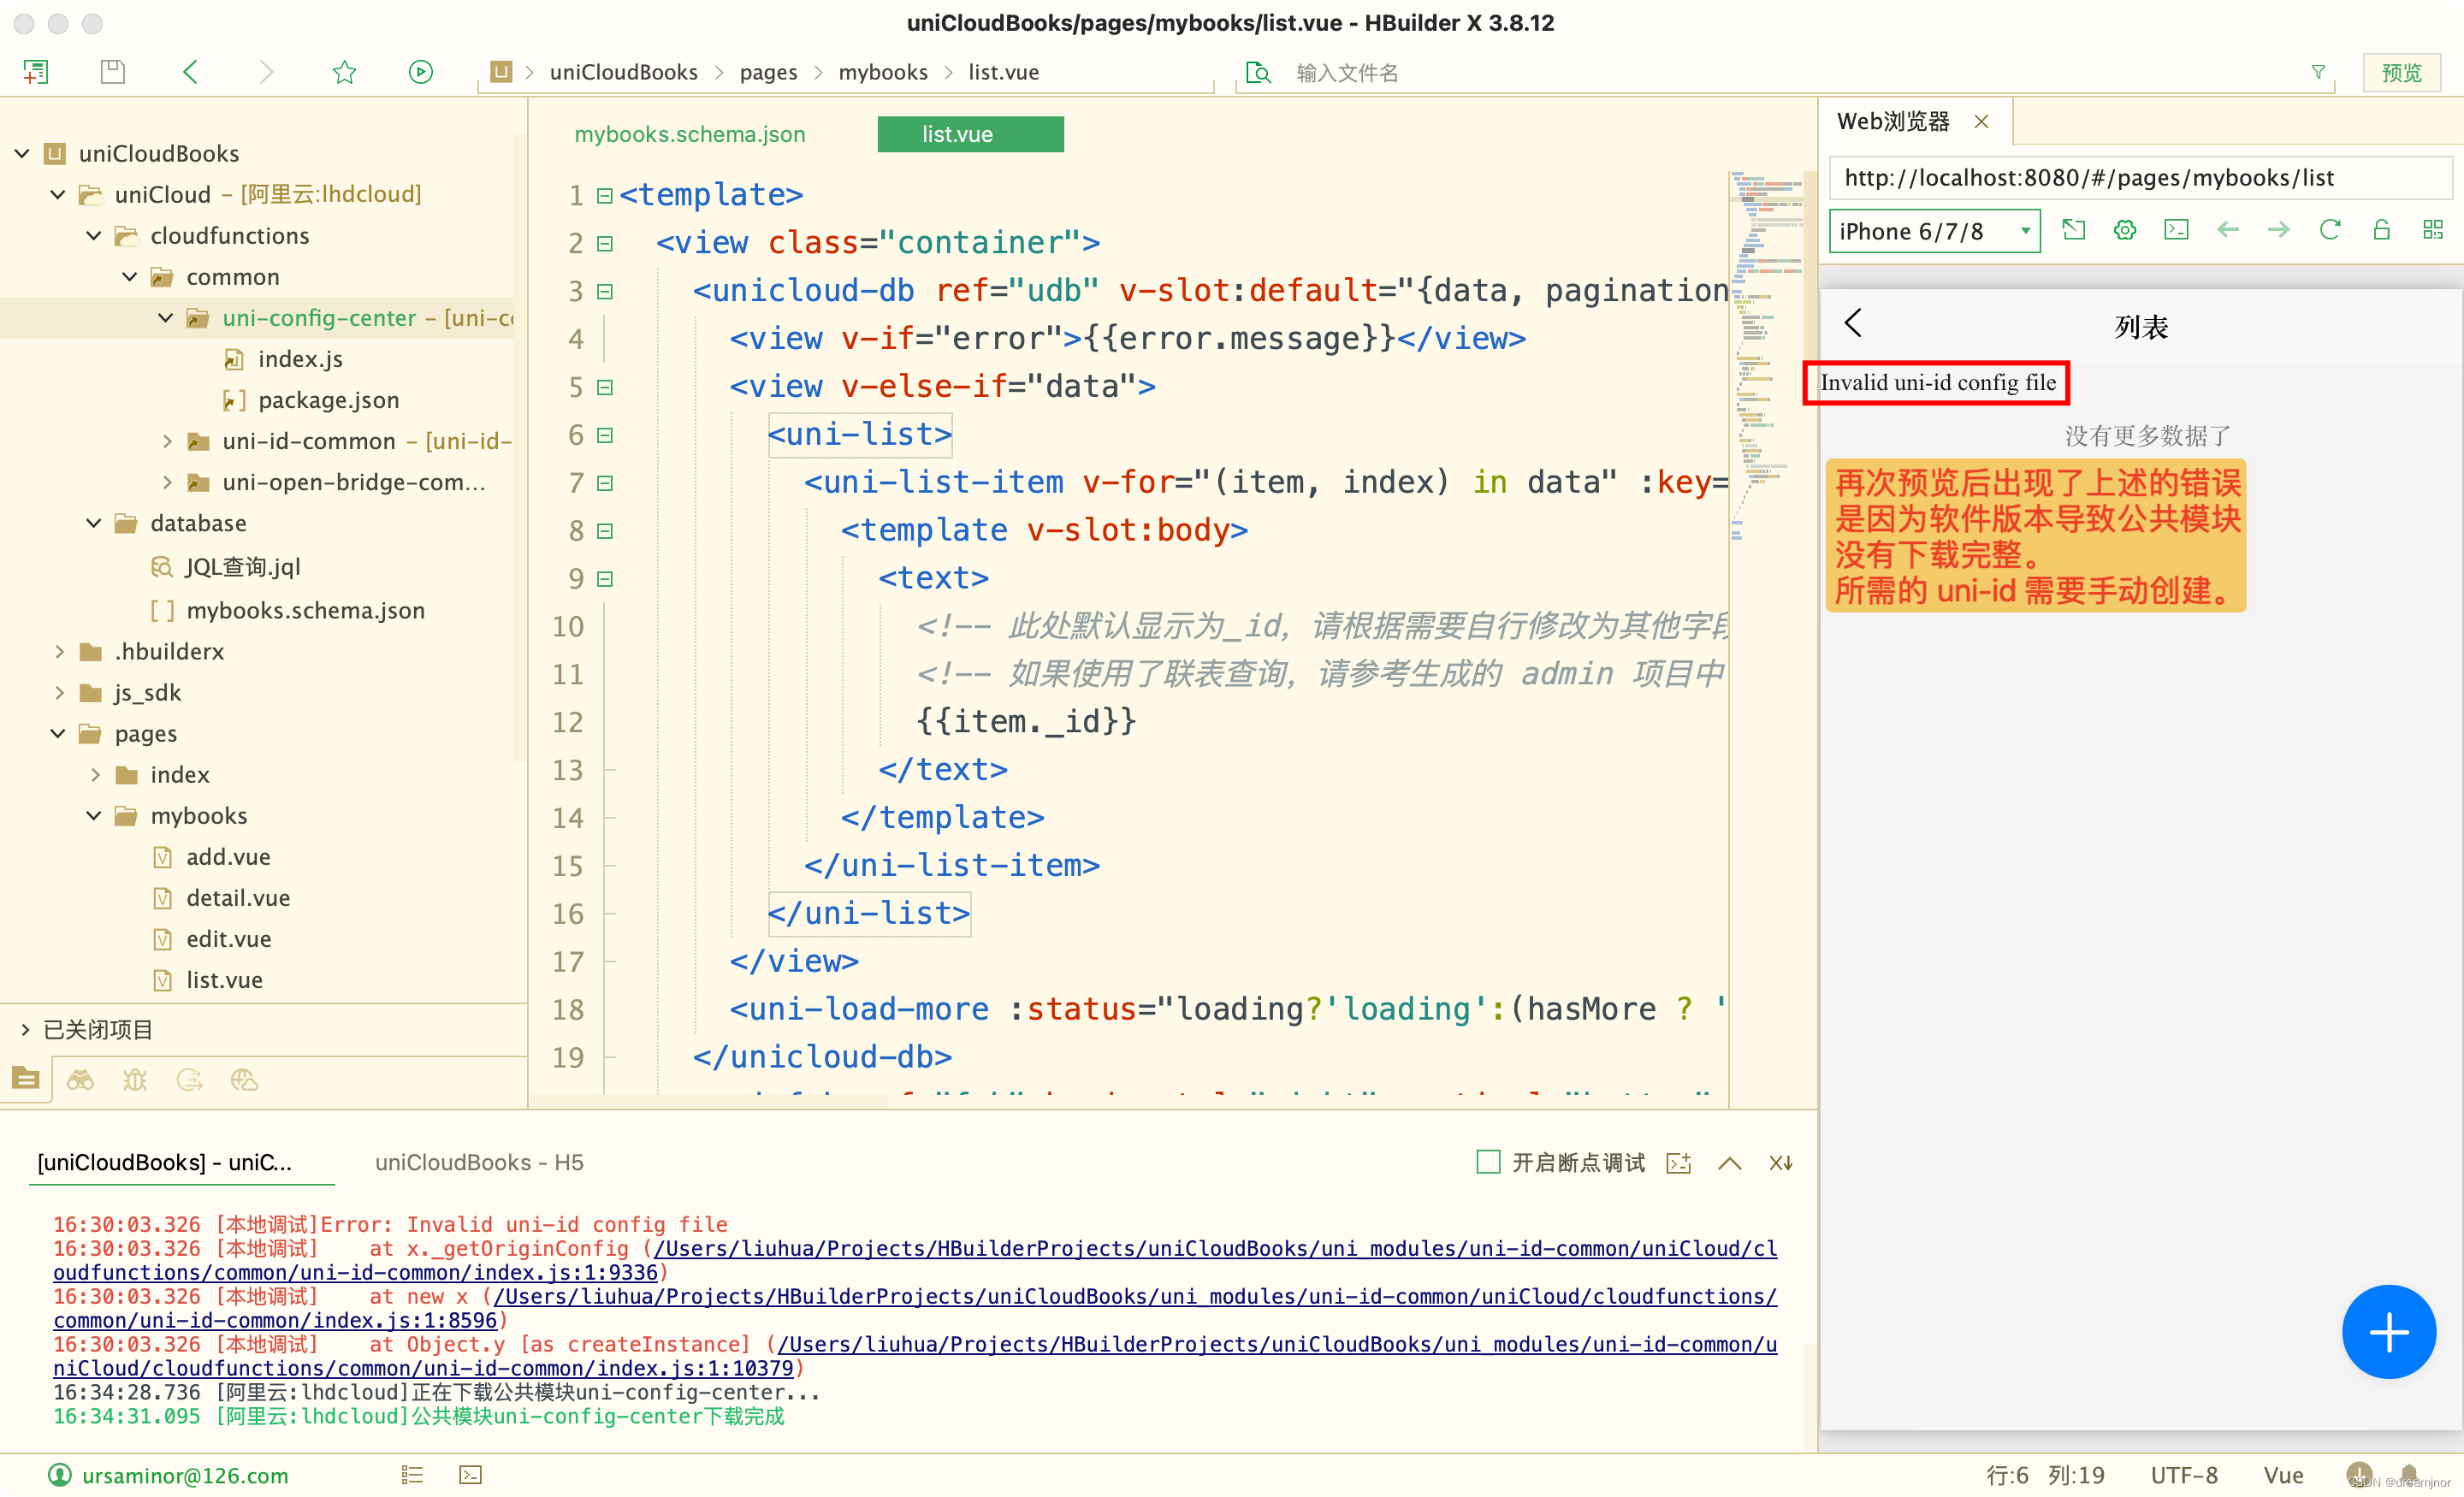Tap the blue plus floating button
The width and height of the screenshot is (2464, 1497).
[2388, 1332]
